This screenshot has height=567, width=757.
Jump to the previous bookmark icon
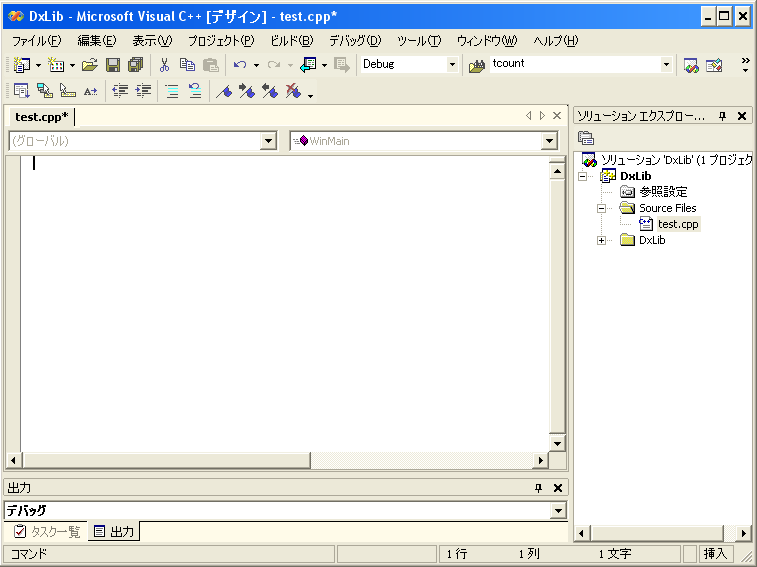270,90
